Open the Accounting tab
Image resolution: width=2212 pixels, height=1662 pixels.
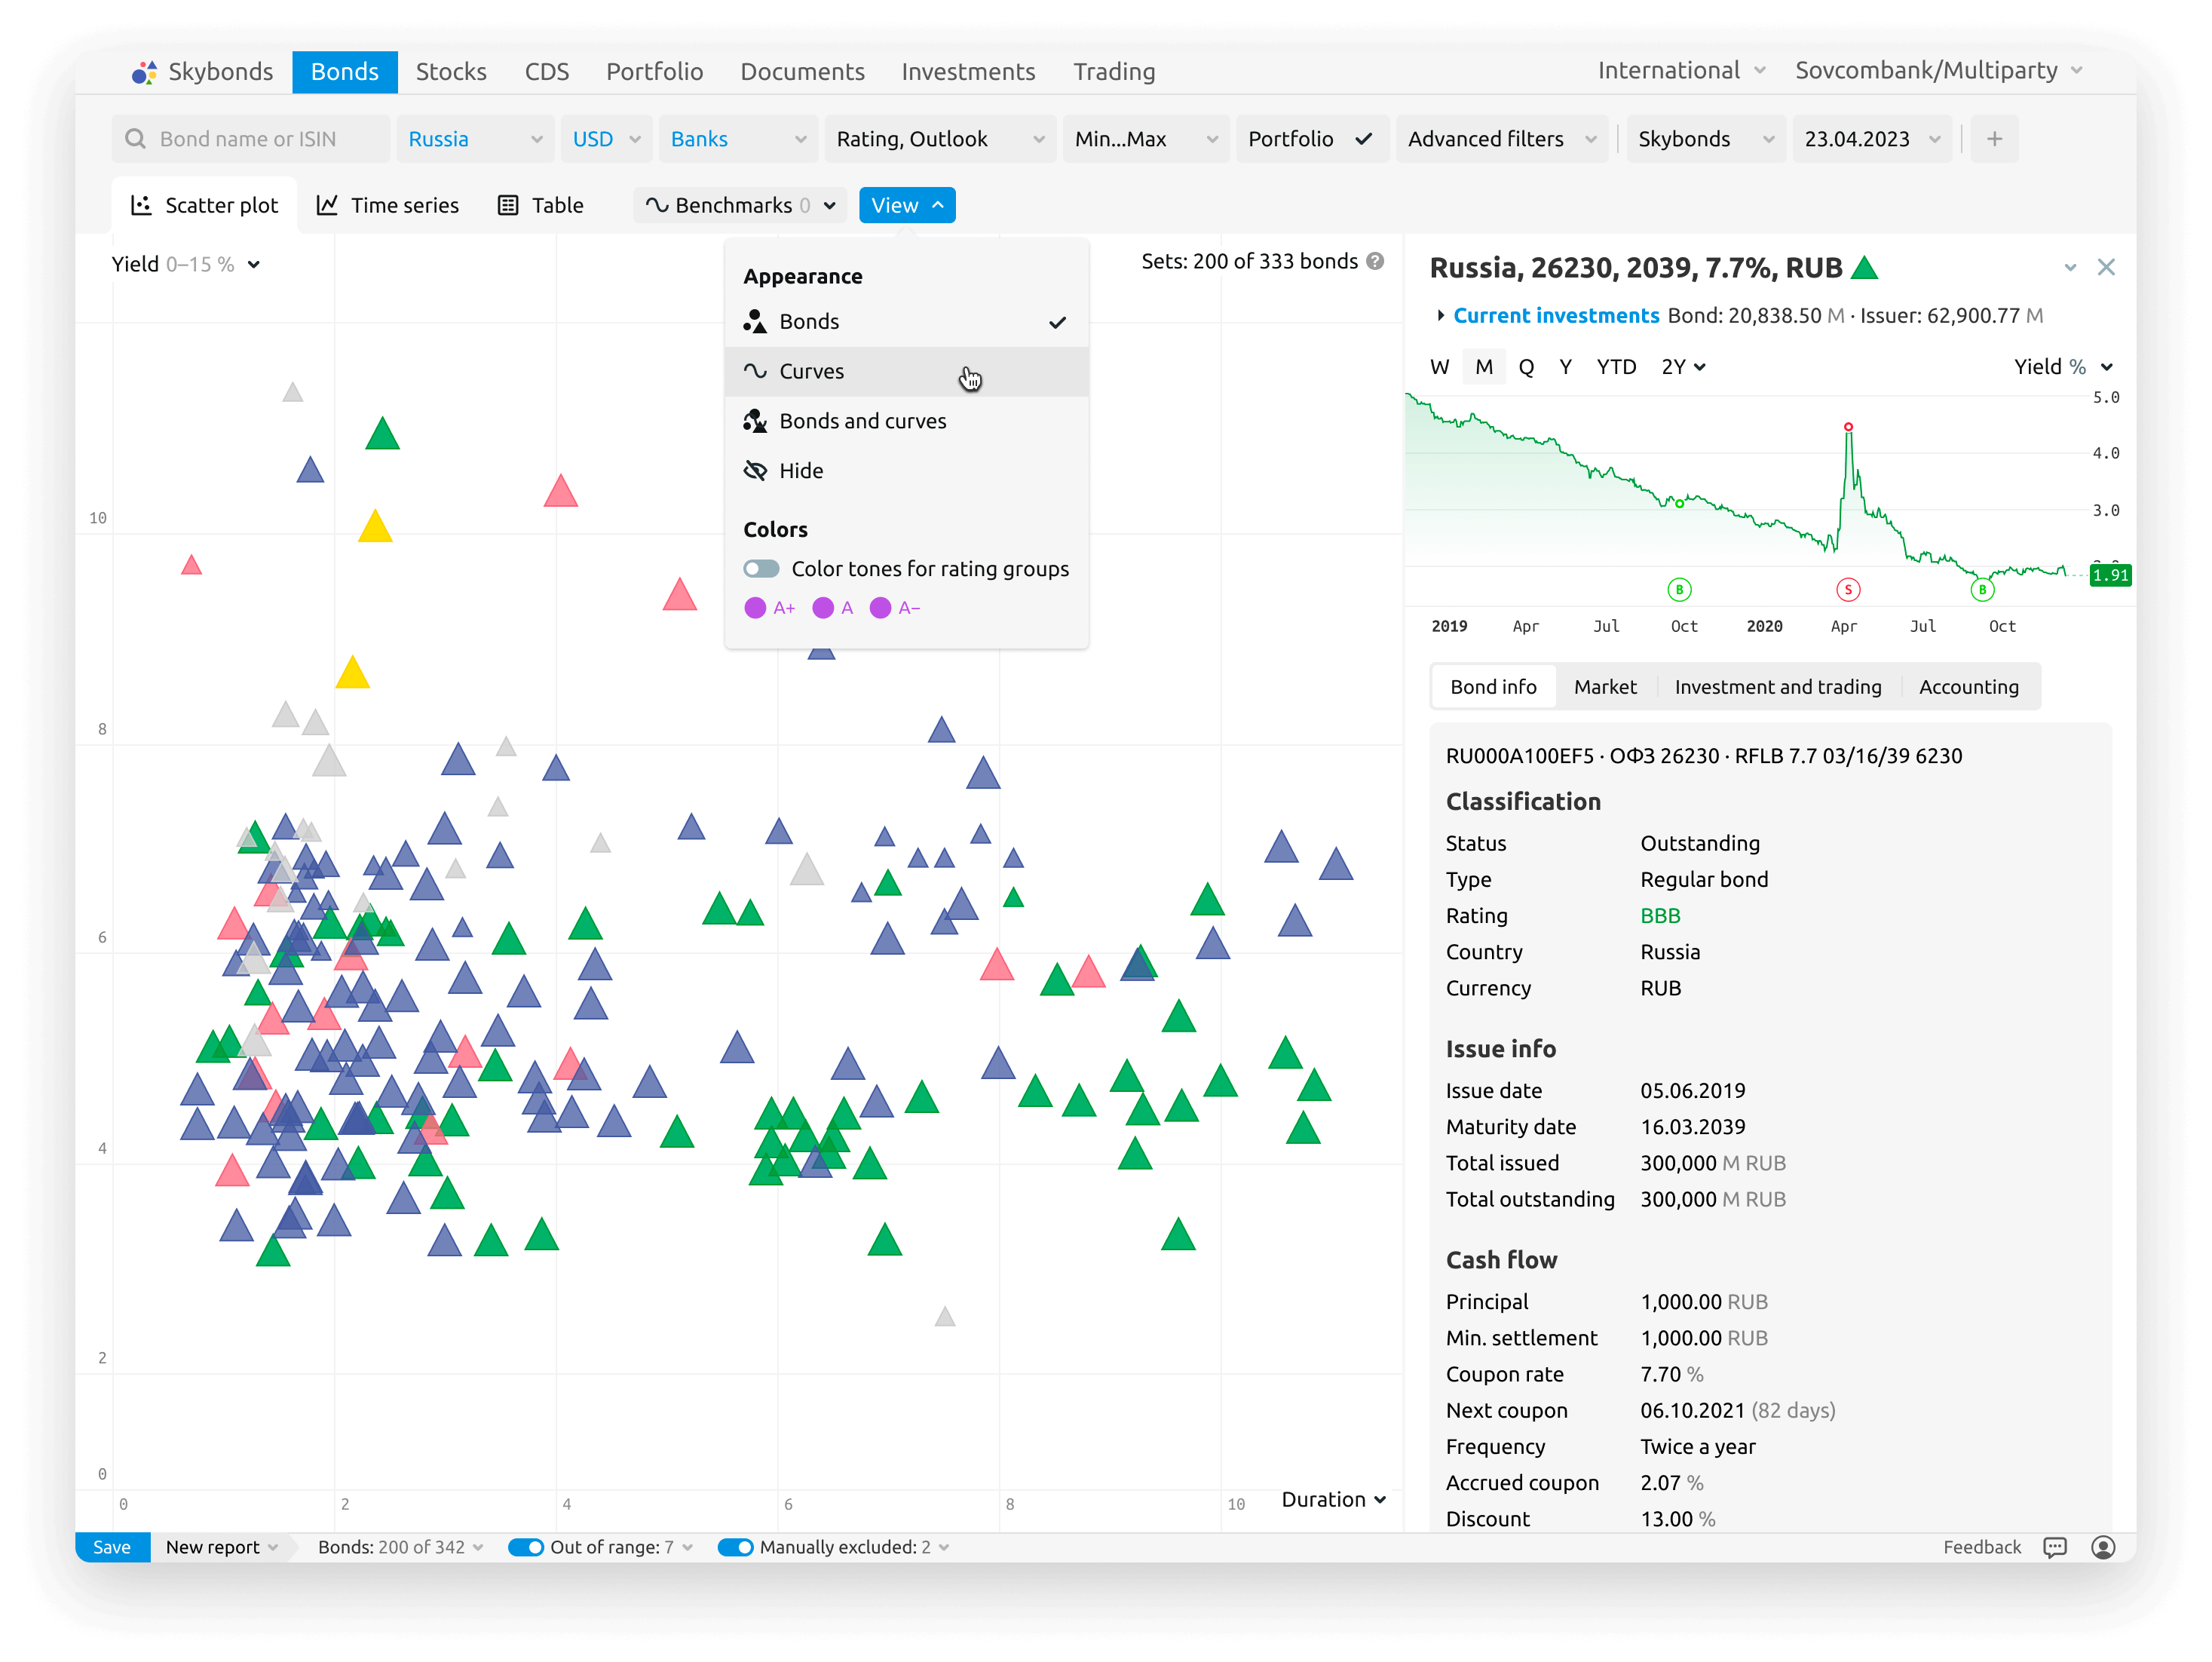(x=1969, y=687)
